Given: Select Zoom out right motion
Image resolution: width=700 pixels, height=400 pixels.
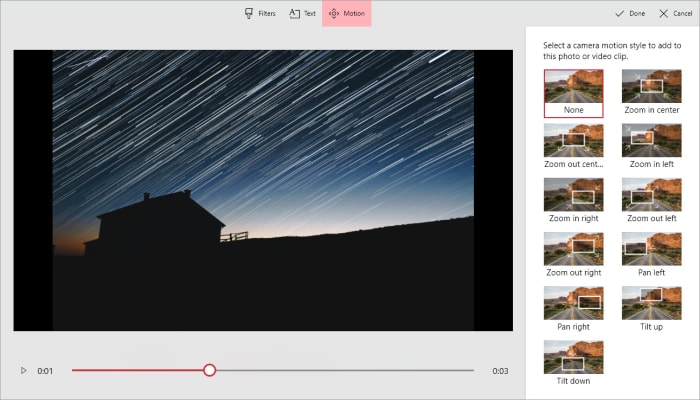Looking at the screenshot, I should [574, 255].
